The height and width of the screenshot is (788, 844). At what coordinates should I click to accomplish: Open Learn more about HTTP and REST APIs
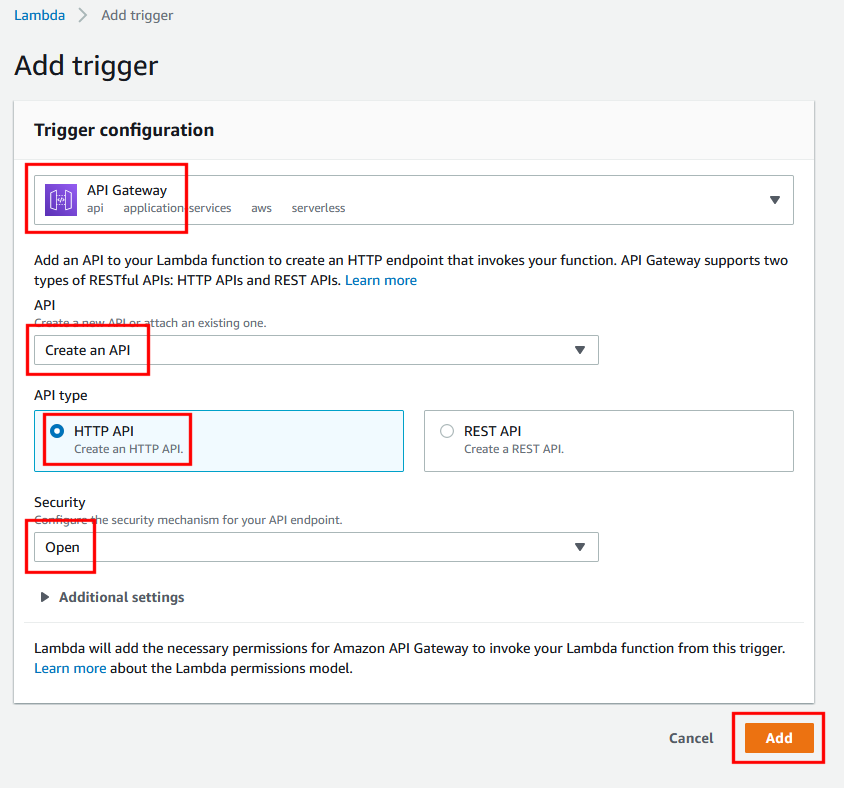click(x=381, y=280)
